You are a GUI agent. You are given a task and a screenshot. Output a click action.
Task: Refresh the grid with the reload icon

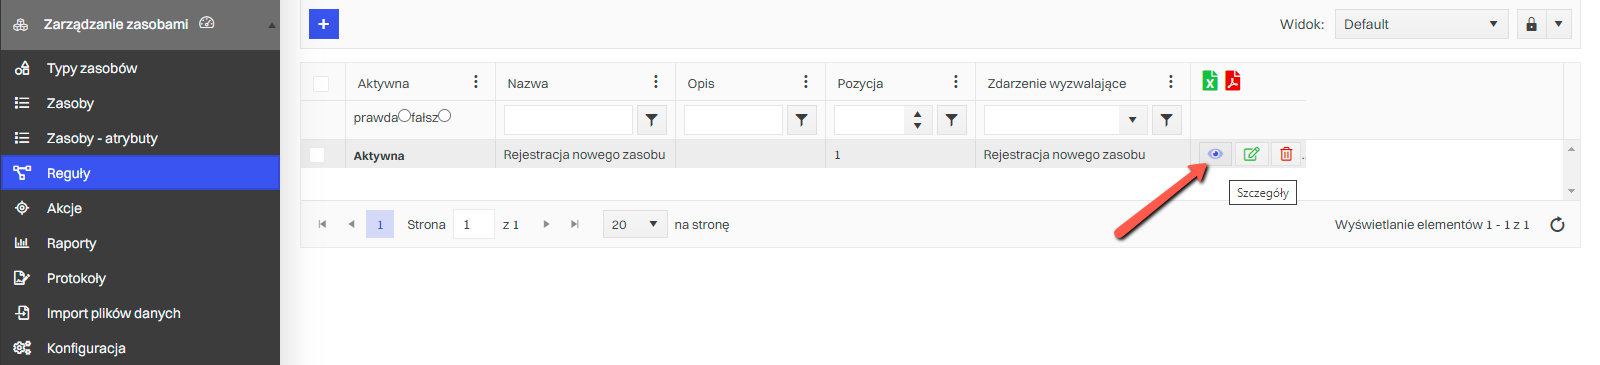[1557, 225]
